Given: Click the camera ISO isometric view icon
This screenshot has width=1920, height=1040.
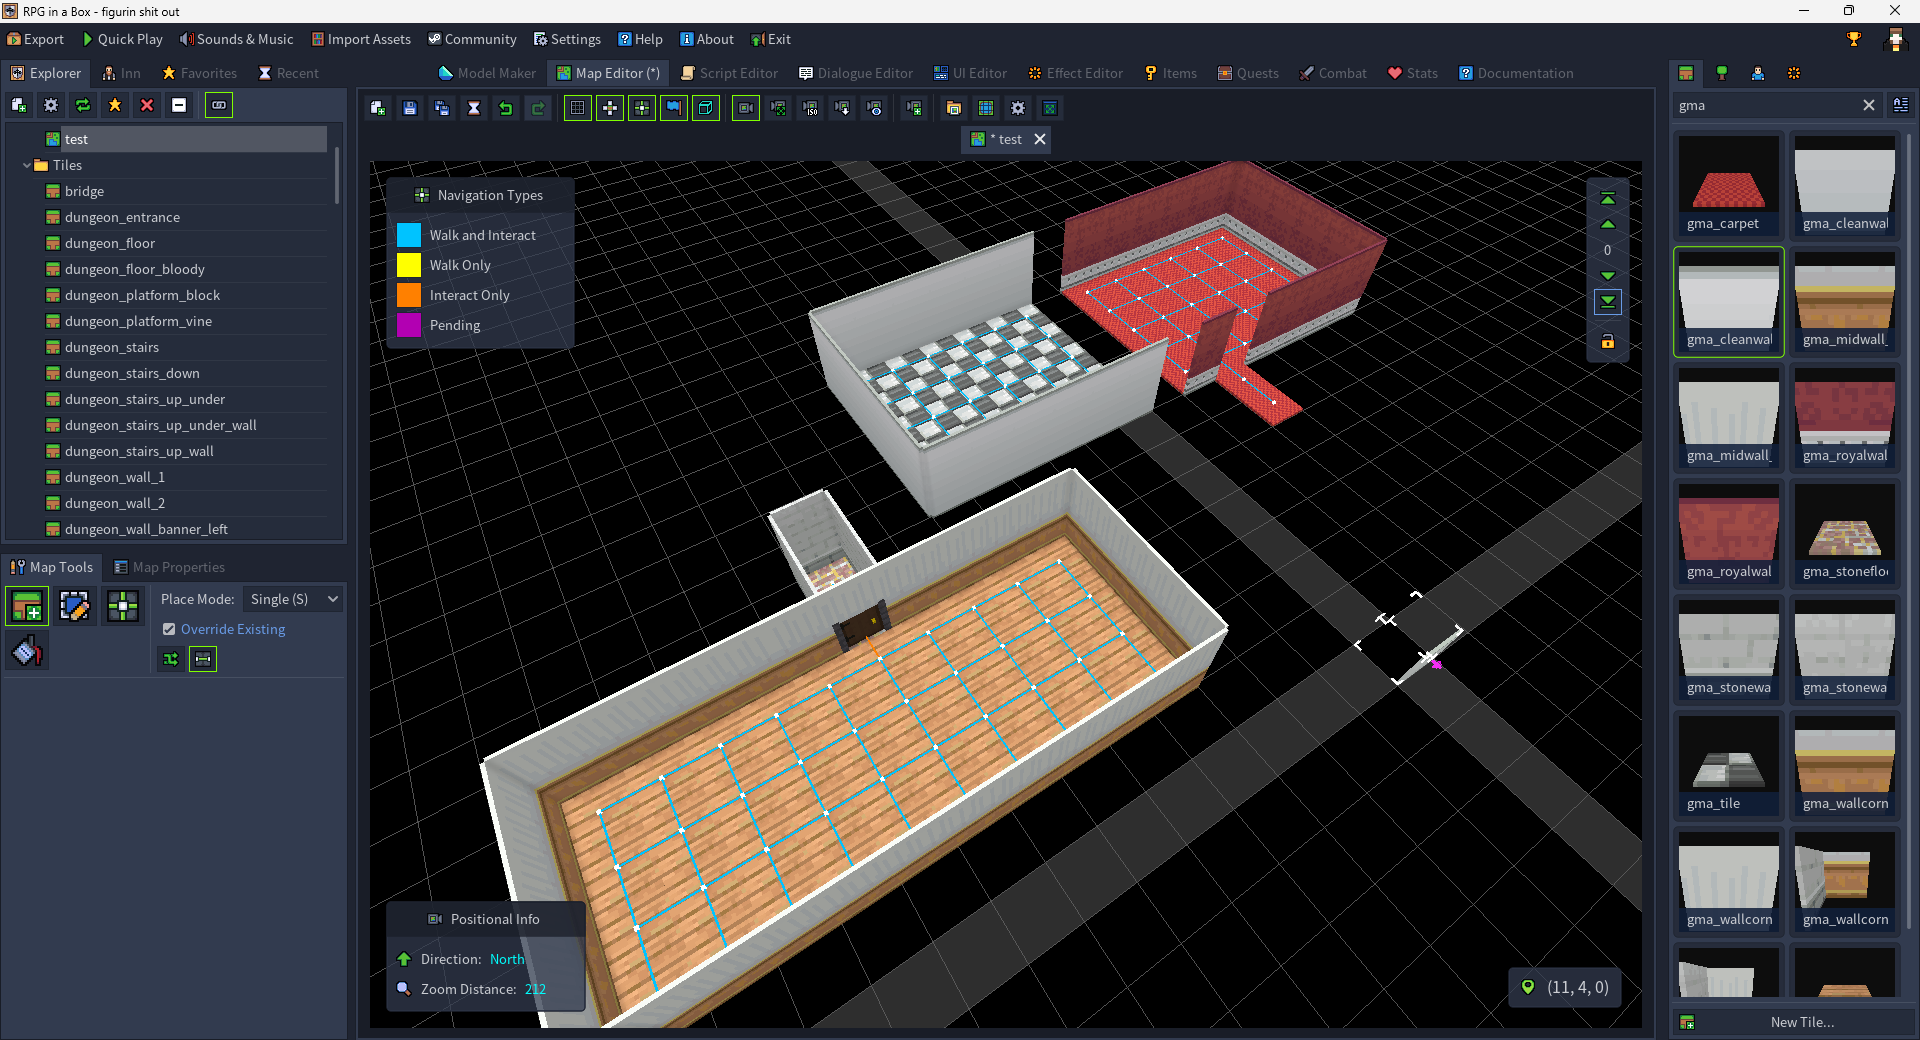Looking at the screenshot, I should pos(811,108).
